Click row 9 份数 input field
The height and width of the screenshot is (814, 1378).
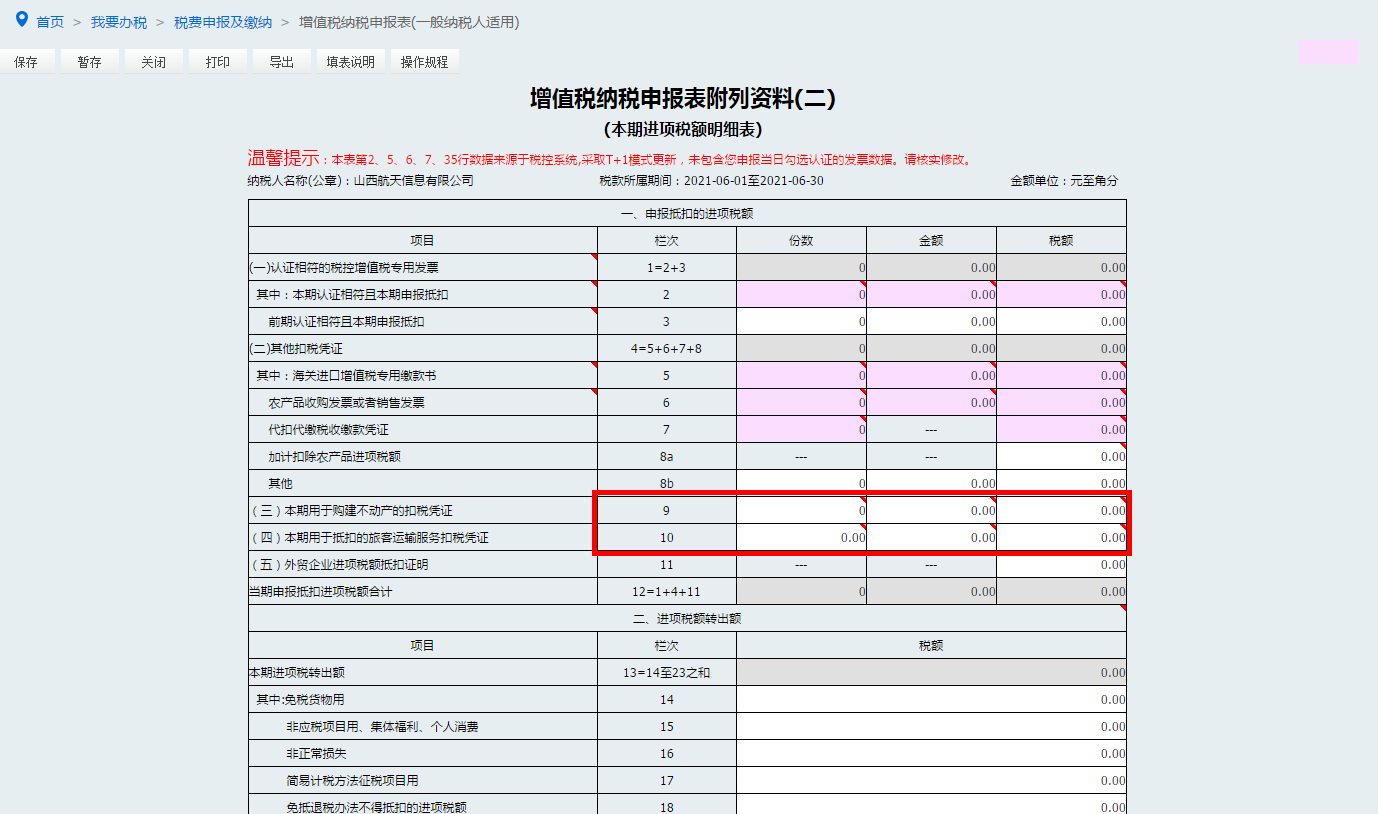point(801,511)
